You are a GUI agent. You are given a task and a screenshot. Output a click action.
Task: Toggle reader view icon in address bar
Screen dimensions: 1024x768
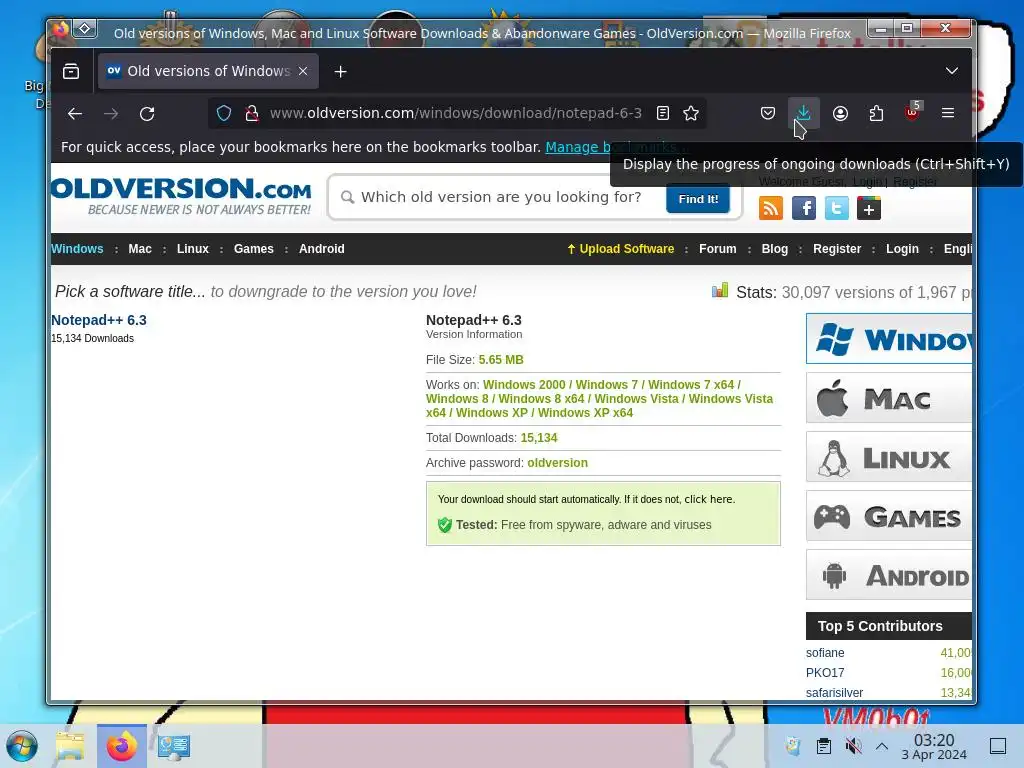click(663, 114)
